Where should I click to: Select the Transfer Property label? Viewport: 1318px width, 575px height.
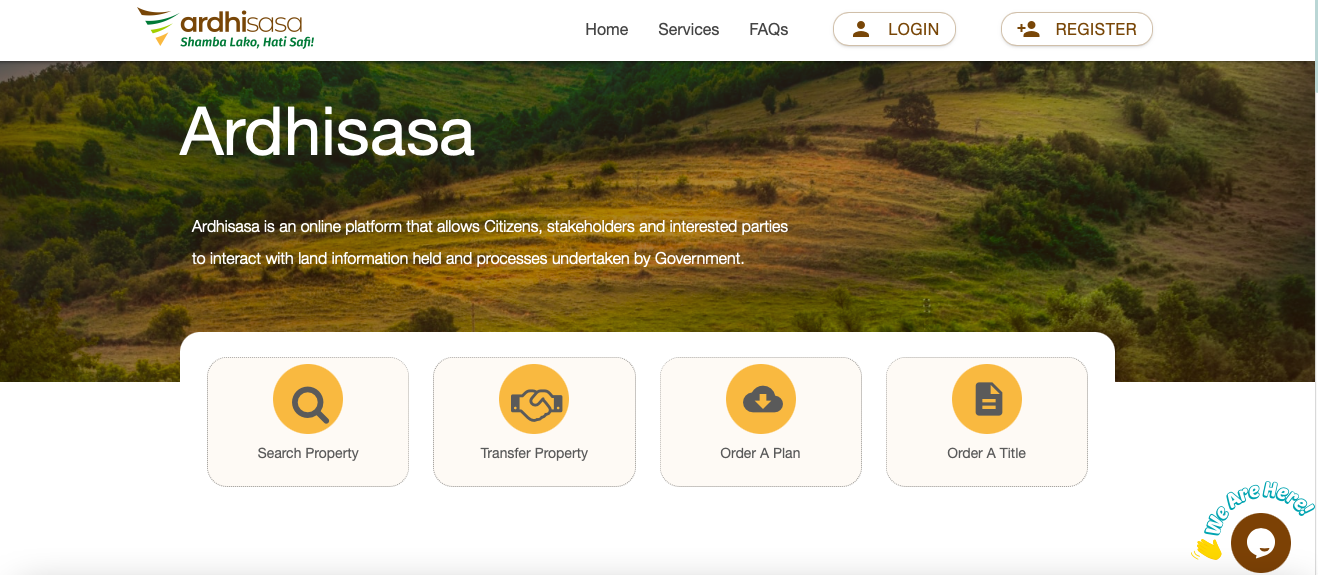(534, 453)
